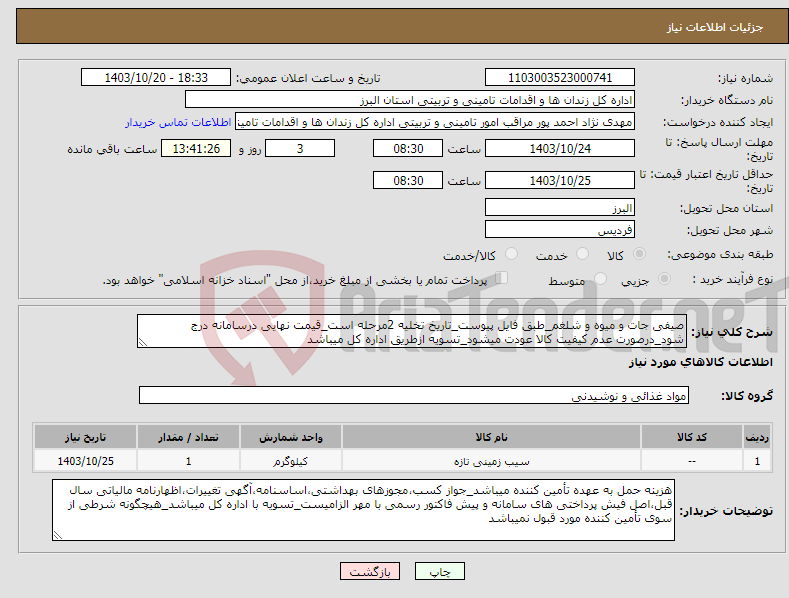Click the response deadline time 08:30 field
The height and width of the screenshot is (598, 789).
click(408, 148)
